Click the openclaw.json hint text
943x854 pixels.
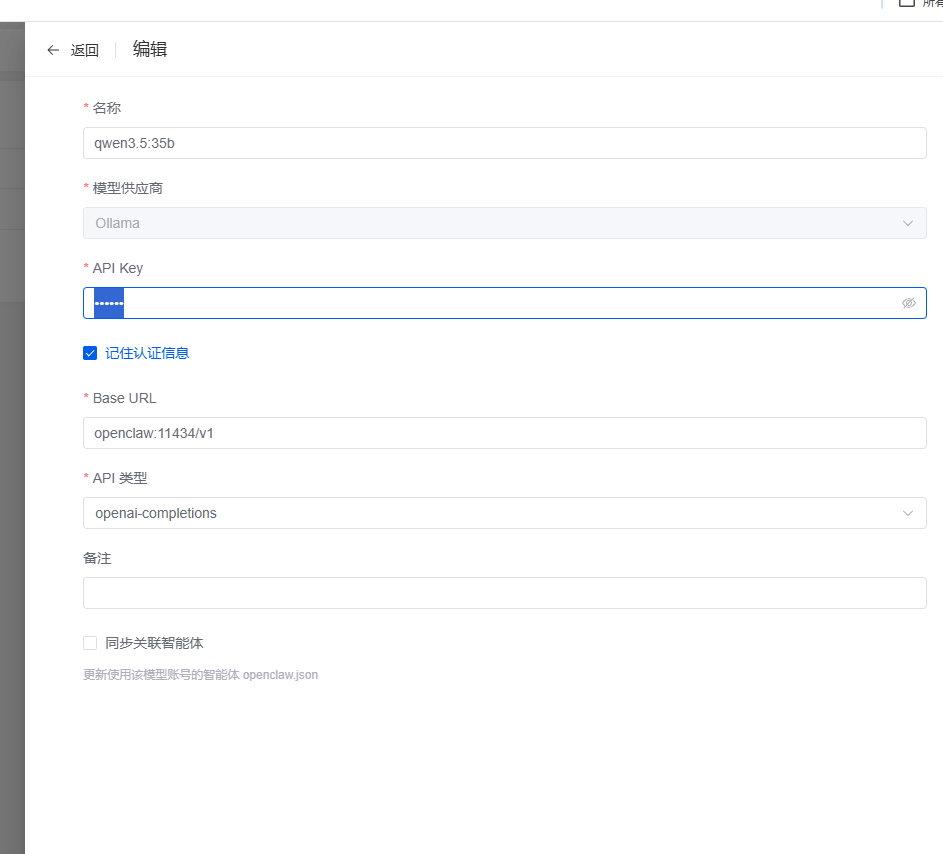pos(280,675)
